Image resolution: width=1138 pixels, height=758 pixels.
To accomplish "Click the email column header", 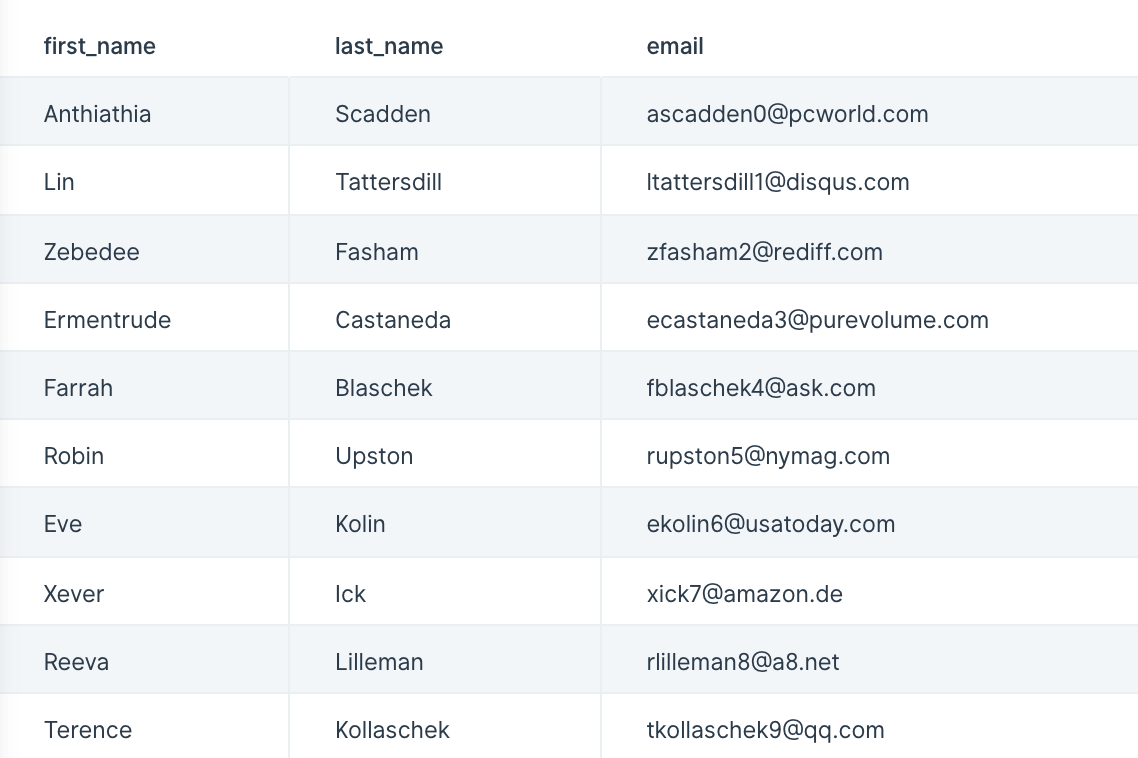I will 675,46.
